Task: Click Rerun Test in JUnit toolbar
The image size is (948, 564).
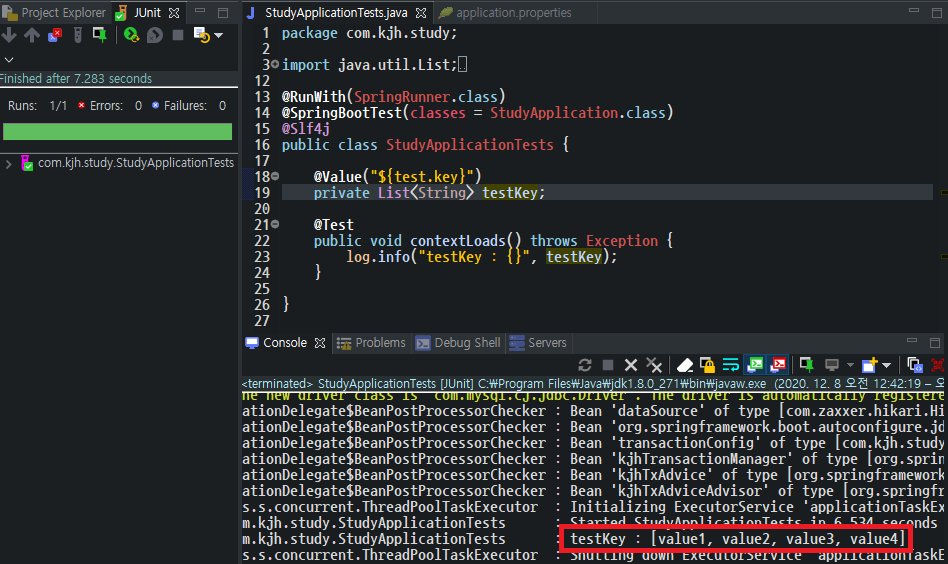Action: [x=131, y=35]
